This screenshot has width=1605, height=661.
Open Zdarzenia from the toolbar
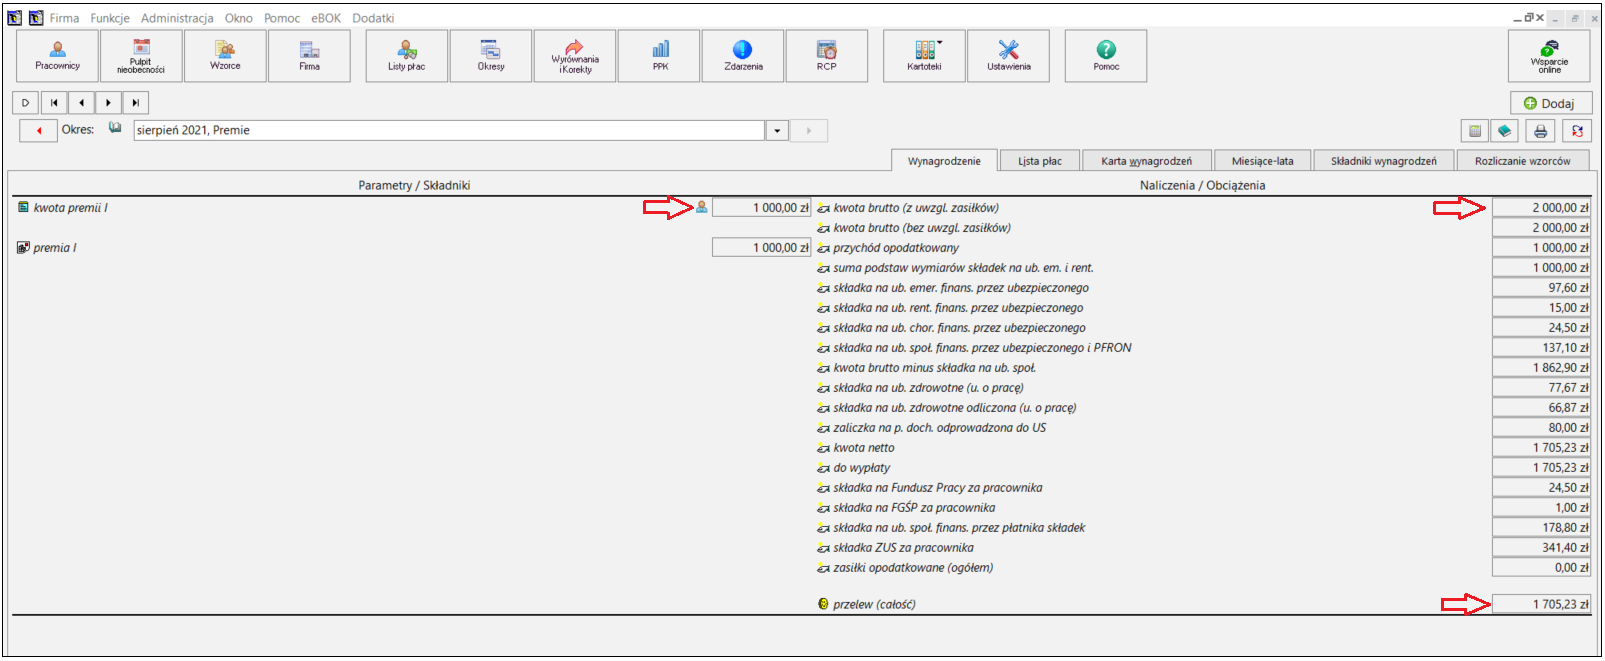[x=743, y=56]
